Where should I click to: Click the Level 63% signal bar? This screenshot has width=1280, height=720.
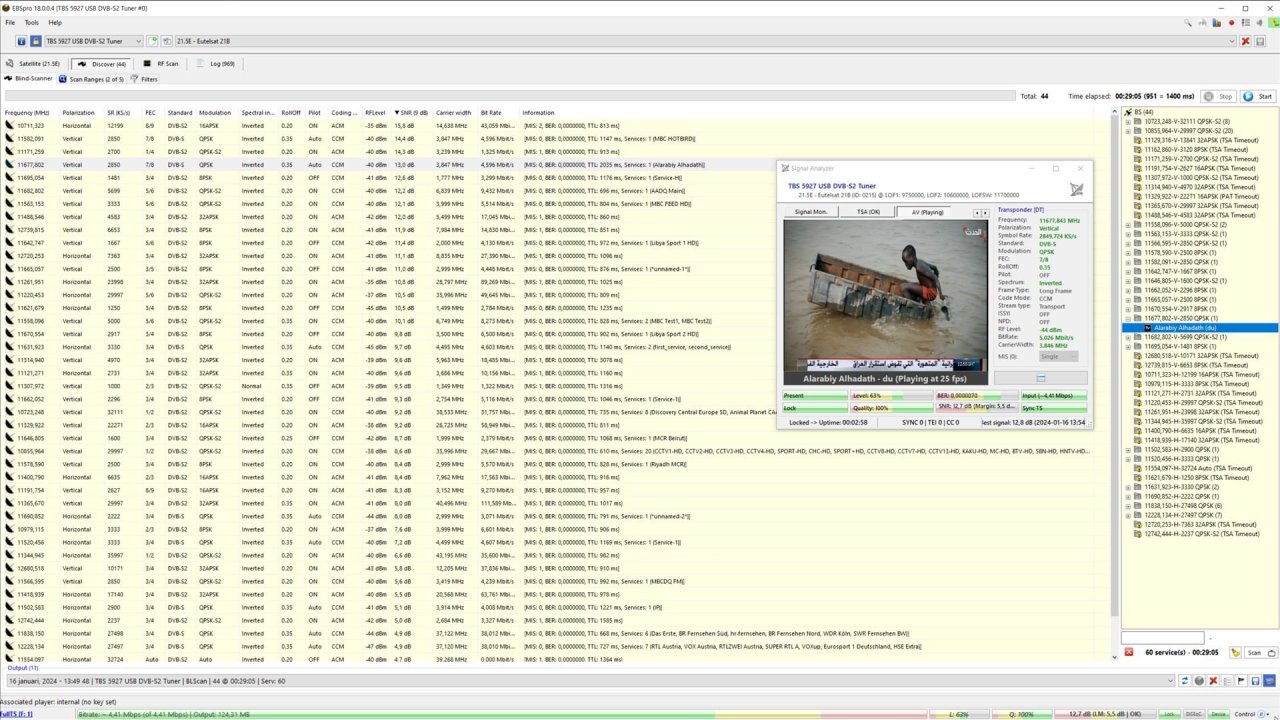point(890,395)
